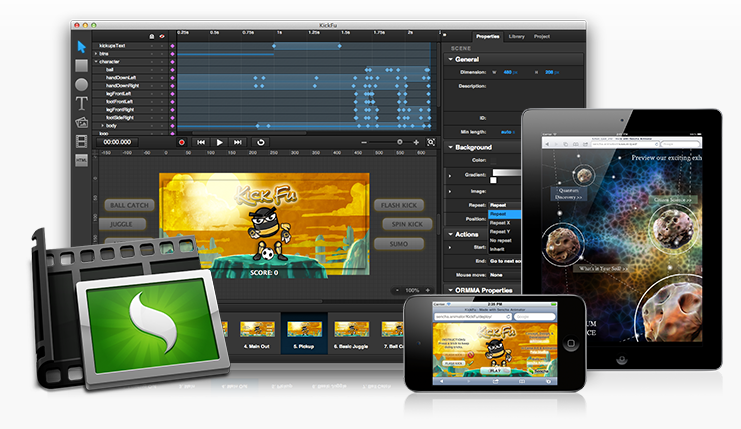This screenshot has width=741, height=429.
Task: Collapse the character layer group
Action: pos(96,61)
